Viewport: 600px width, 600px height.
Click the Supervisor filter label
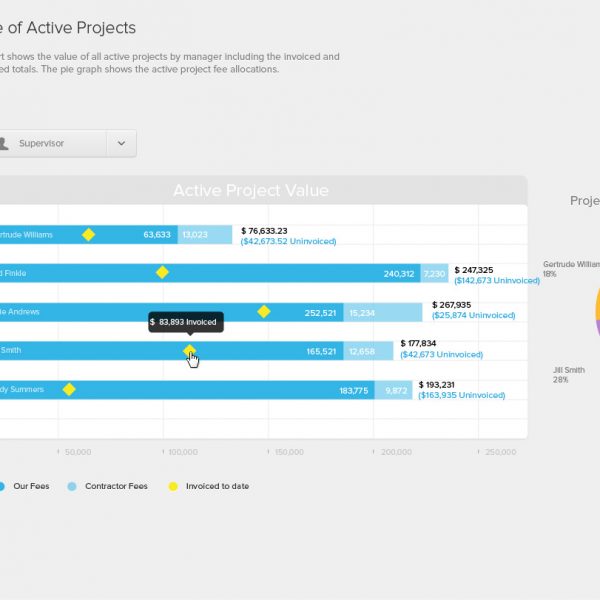point(42,143)
